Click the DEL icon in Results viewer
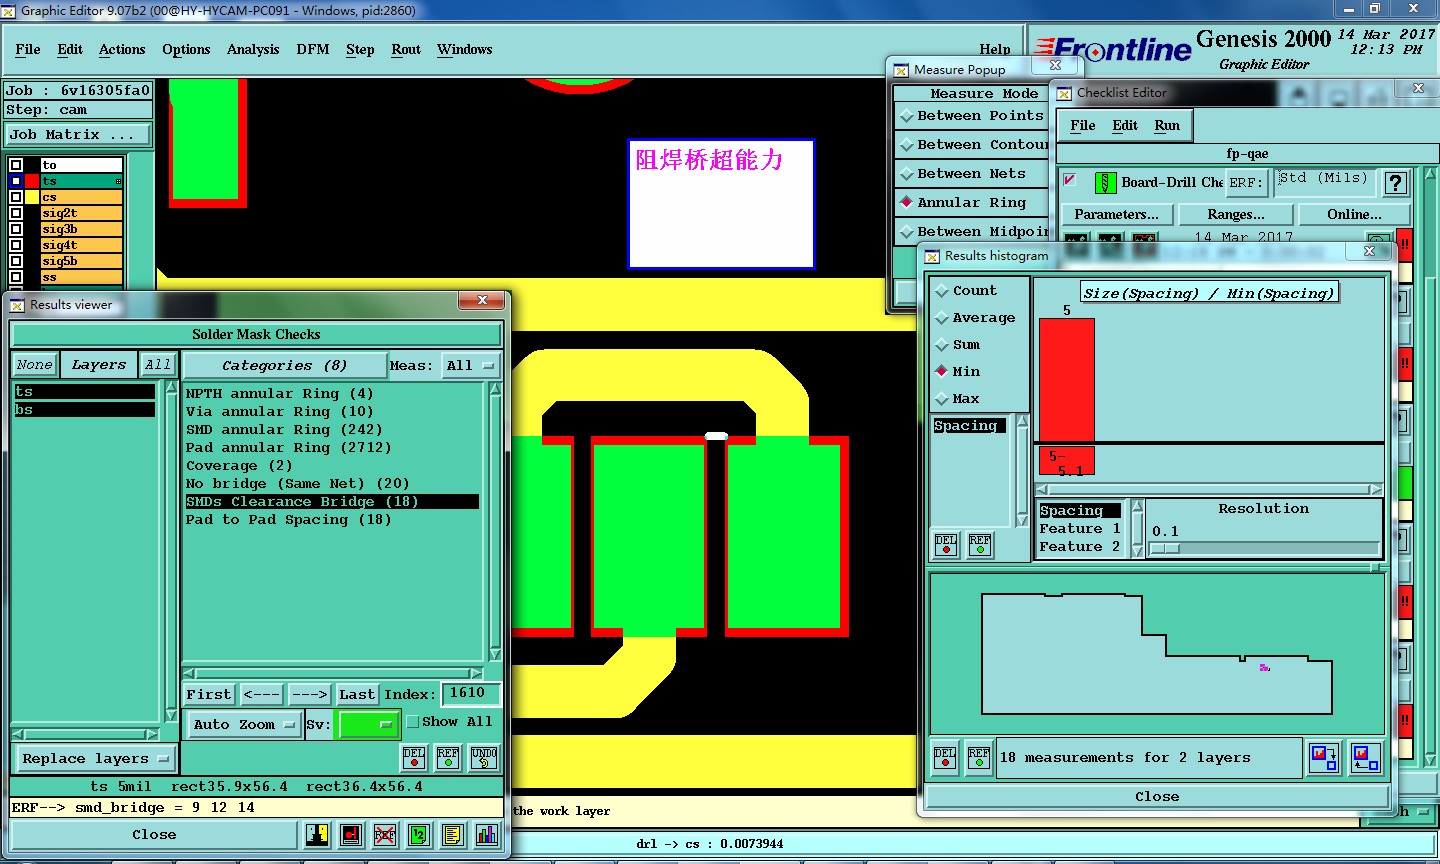The height and width of the screenshot is (864, 1440). (414, 757)
